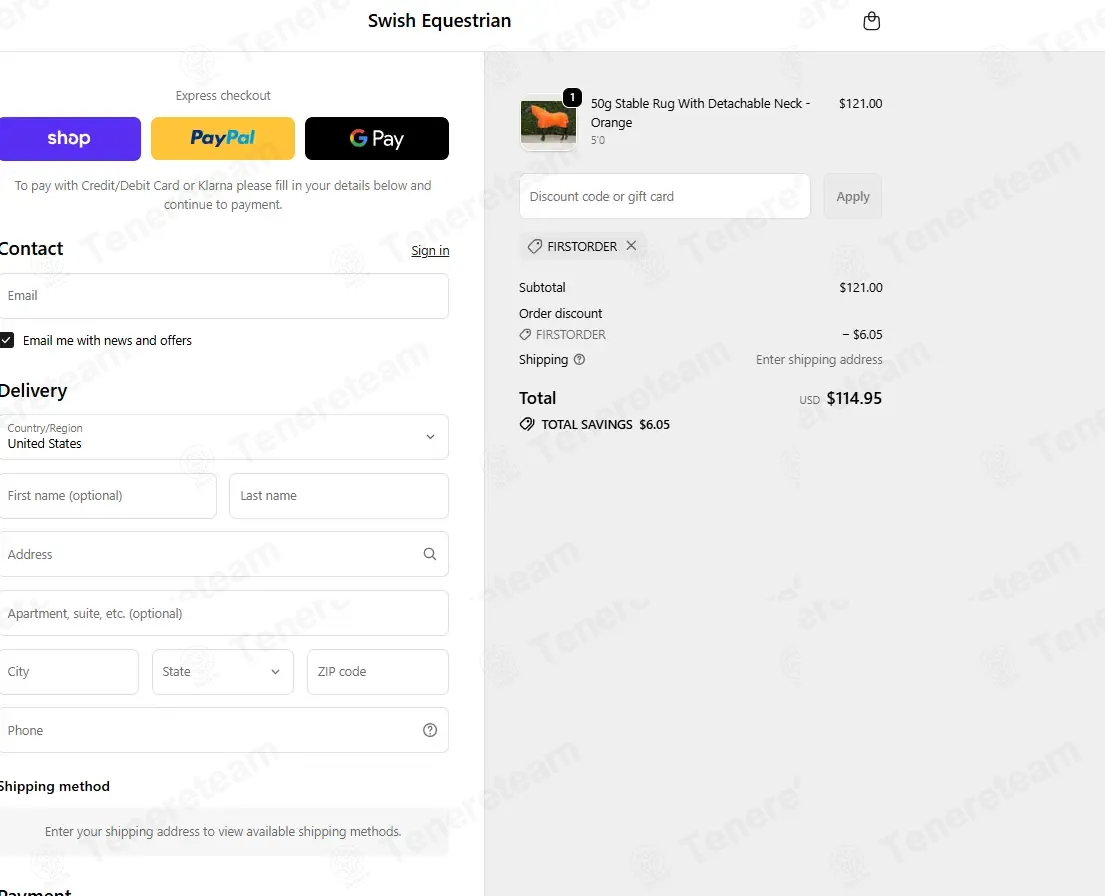This screenshot has width=1105, height=896.
Task: Click the stable rug product thumbnail
Action: [x=548, y=122]
